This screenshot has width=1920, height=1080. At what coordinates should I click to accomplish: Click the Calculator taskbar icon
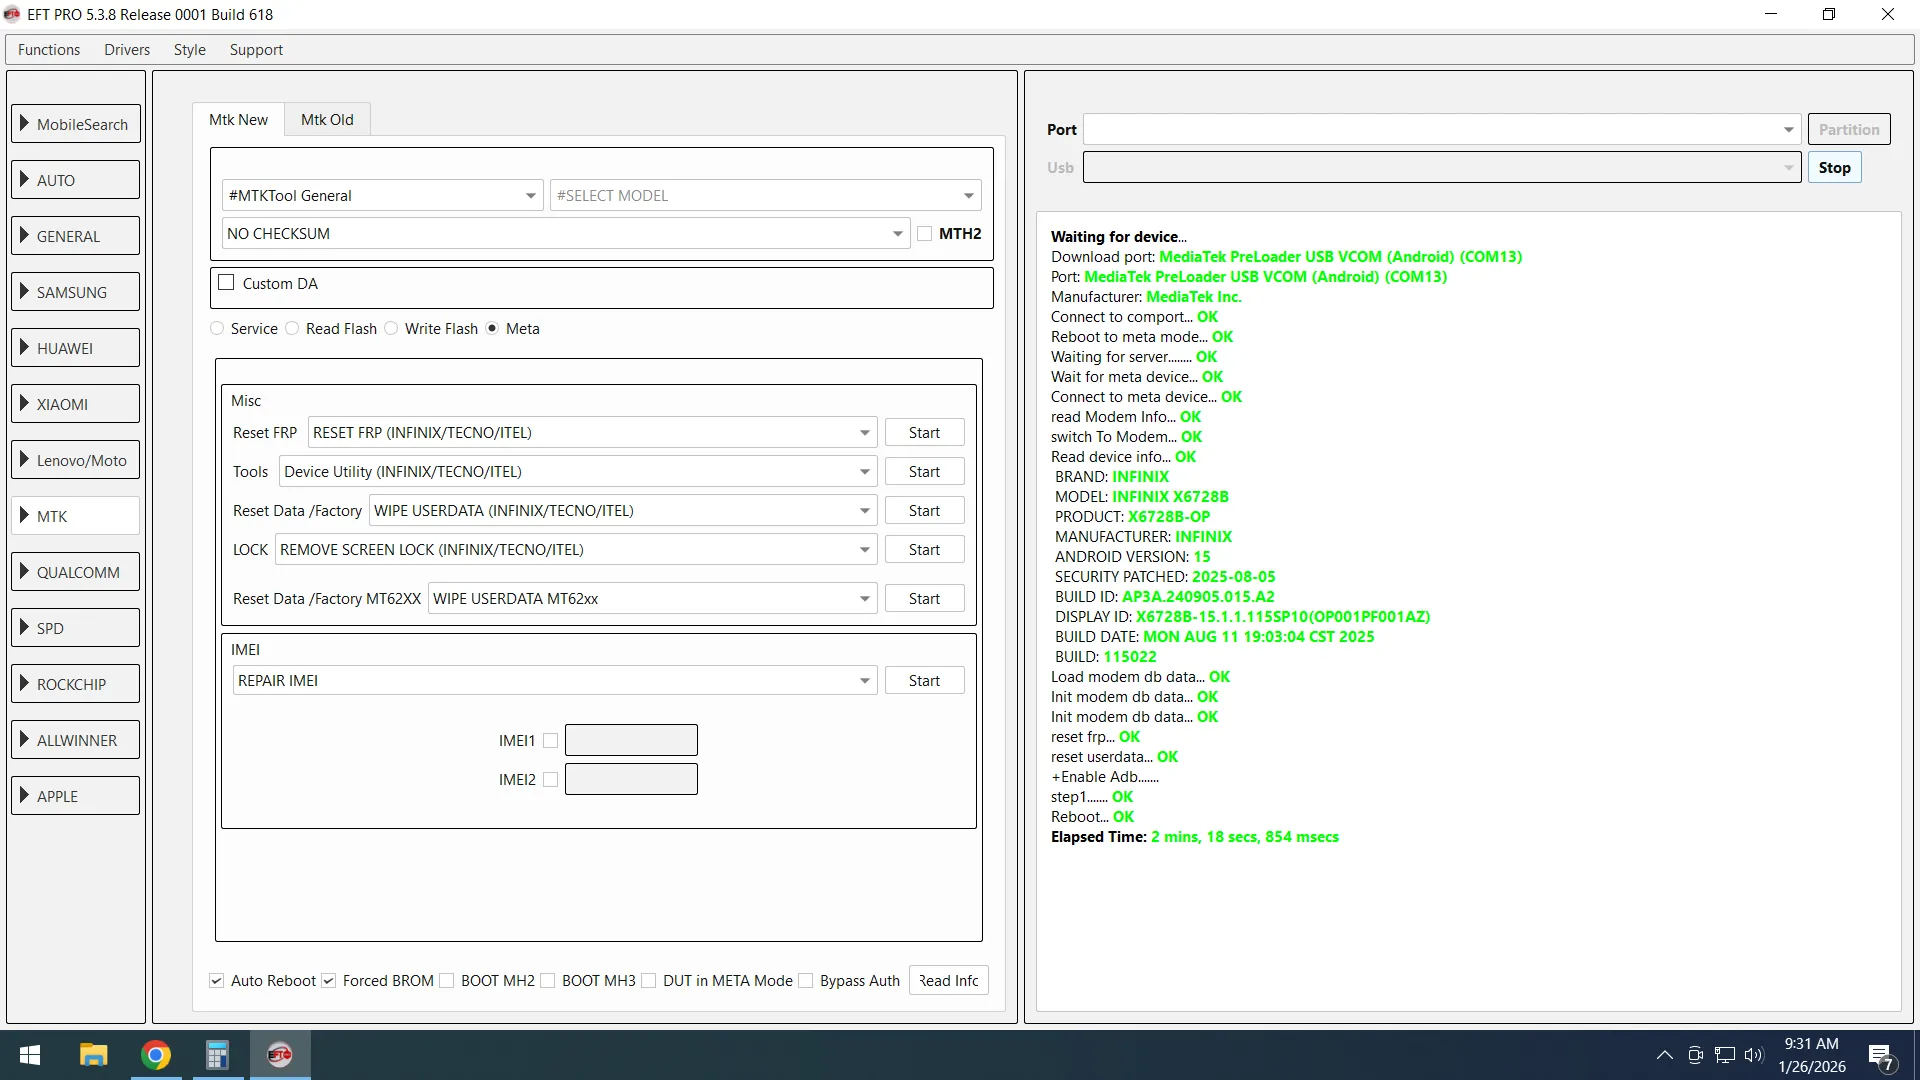point(217,1055)
